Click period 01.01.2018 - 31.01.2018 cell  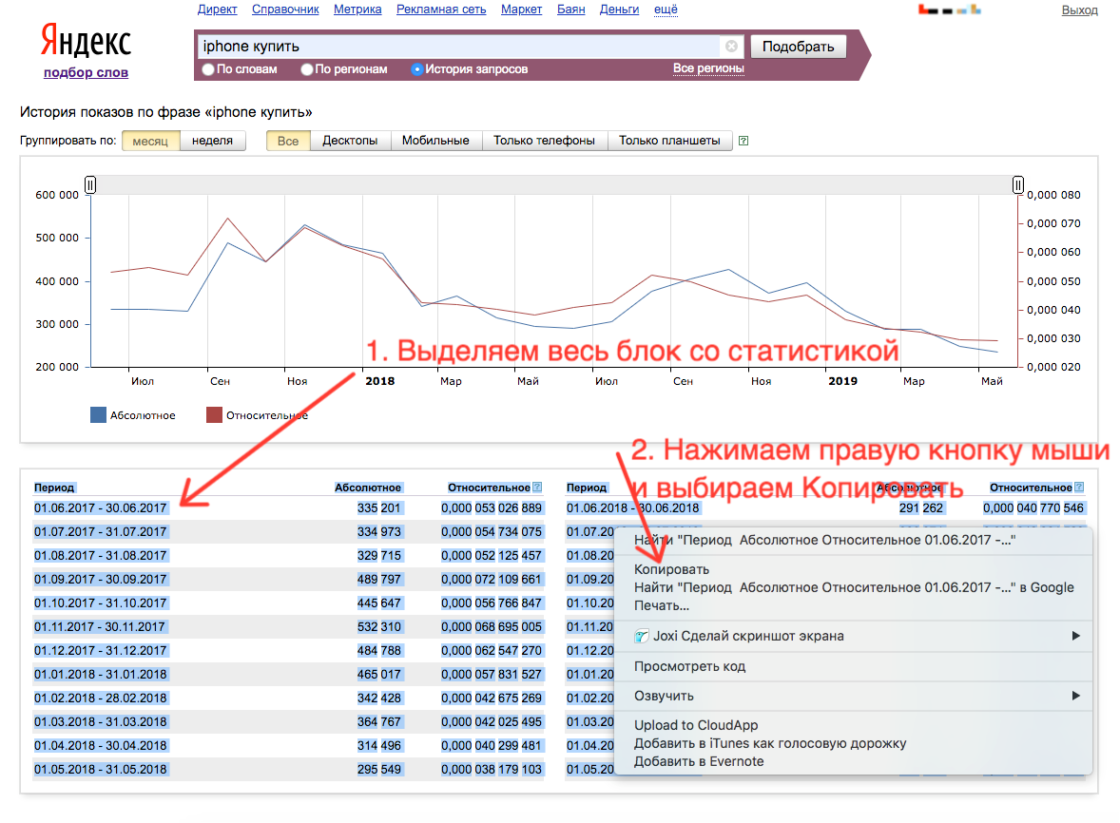click(x=100, y=674)
